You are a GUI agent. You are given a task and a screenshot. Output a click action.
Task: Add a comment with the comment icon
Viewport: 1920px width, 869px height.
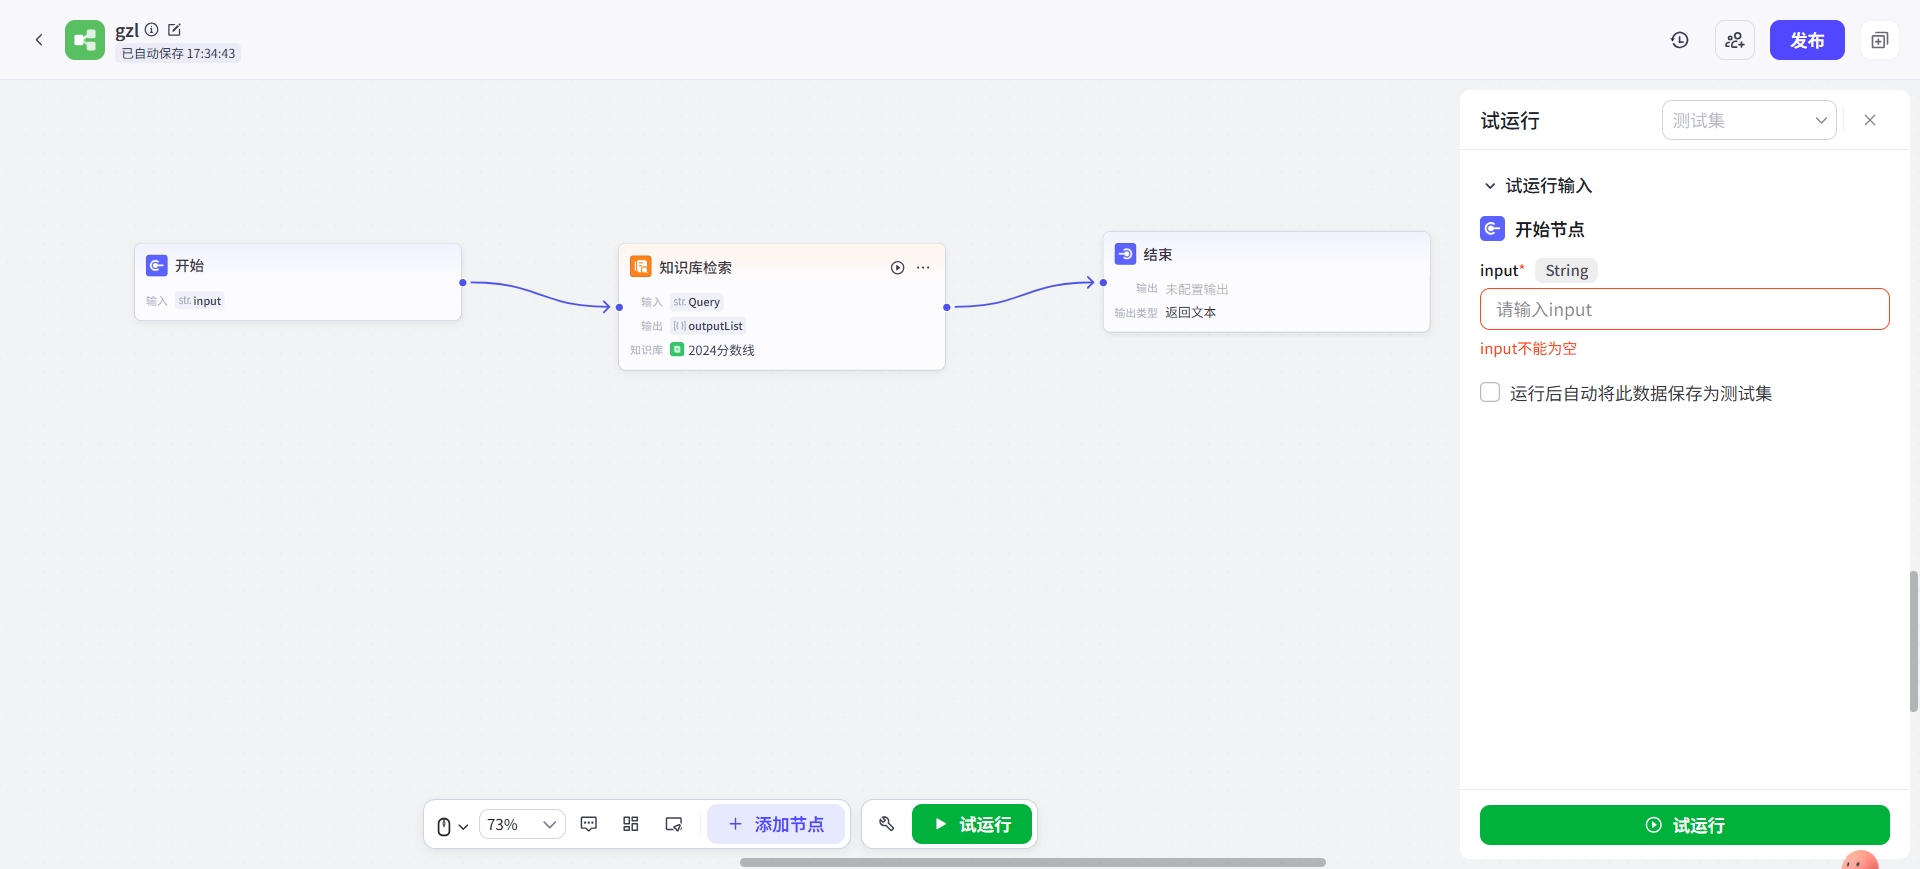click(x=589, y=824)
